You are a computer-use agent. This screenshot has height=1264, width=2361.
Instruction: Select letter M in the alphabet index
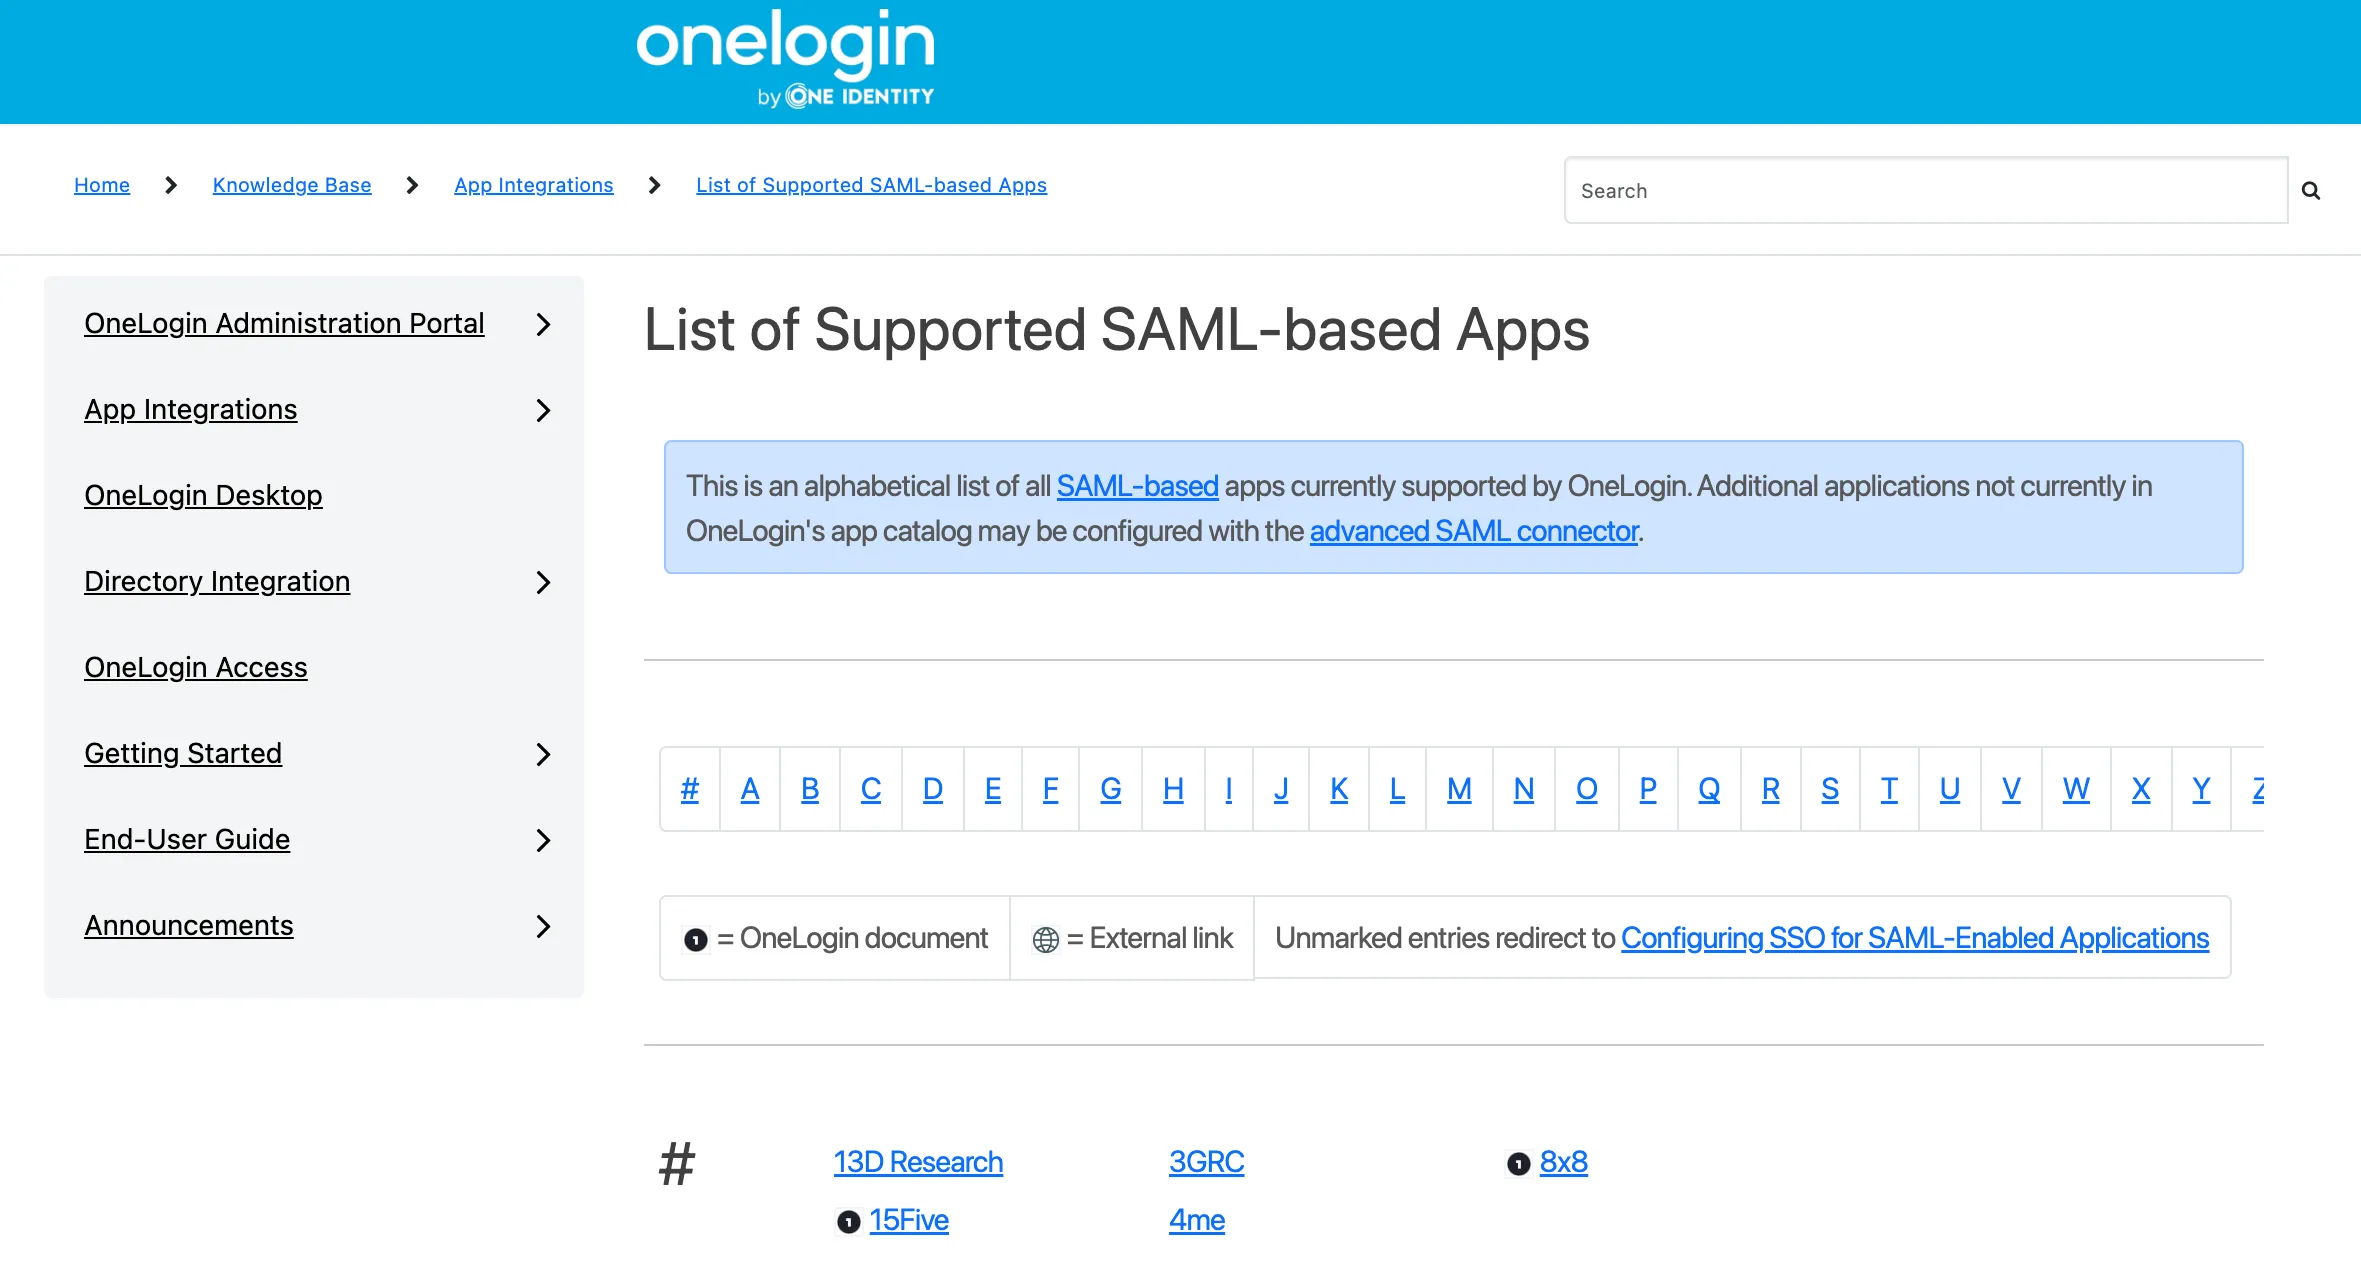[x=1459, y=789]
